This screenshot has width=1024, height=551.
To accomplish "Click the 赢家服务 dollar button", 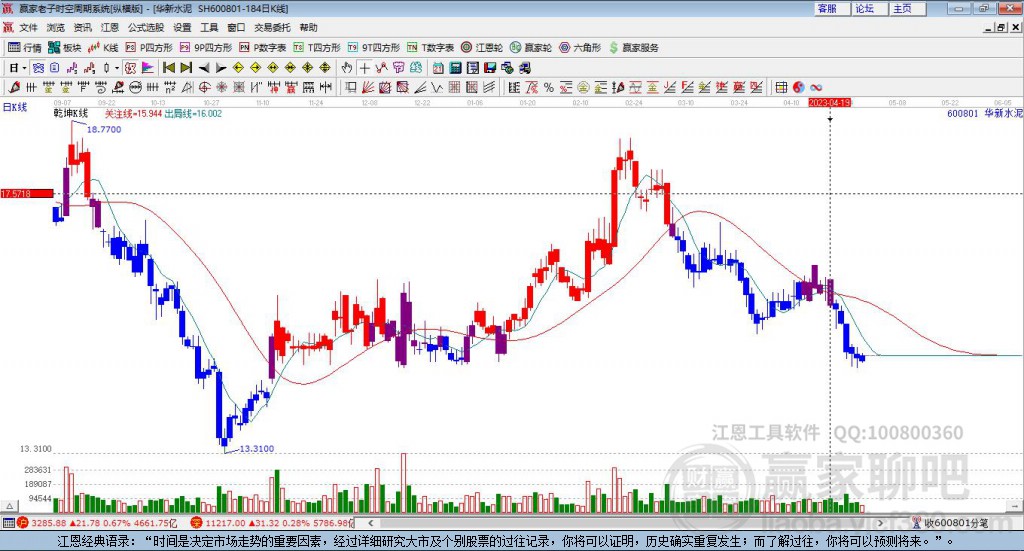I will [633, 48].
